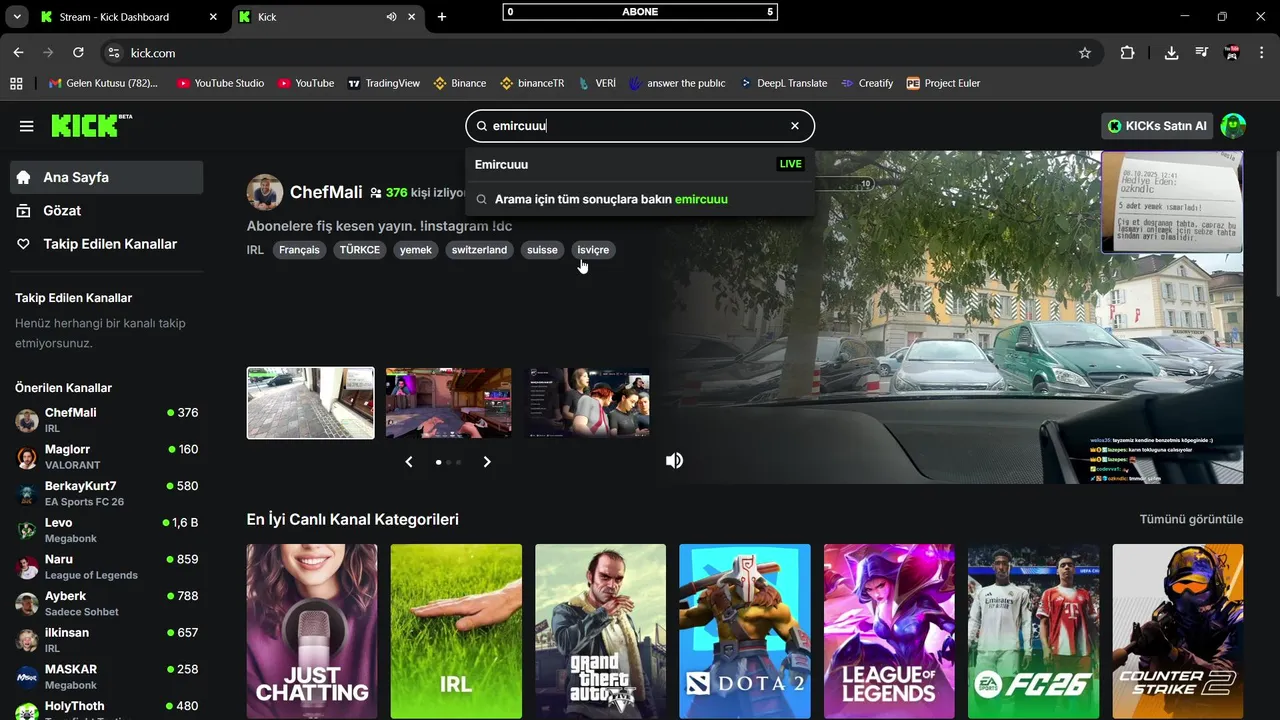Select the first carousel stream thumbnail

(311, 403)
